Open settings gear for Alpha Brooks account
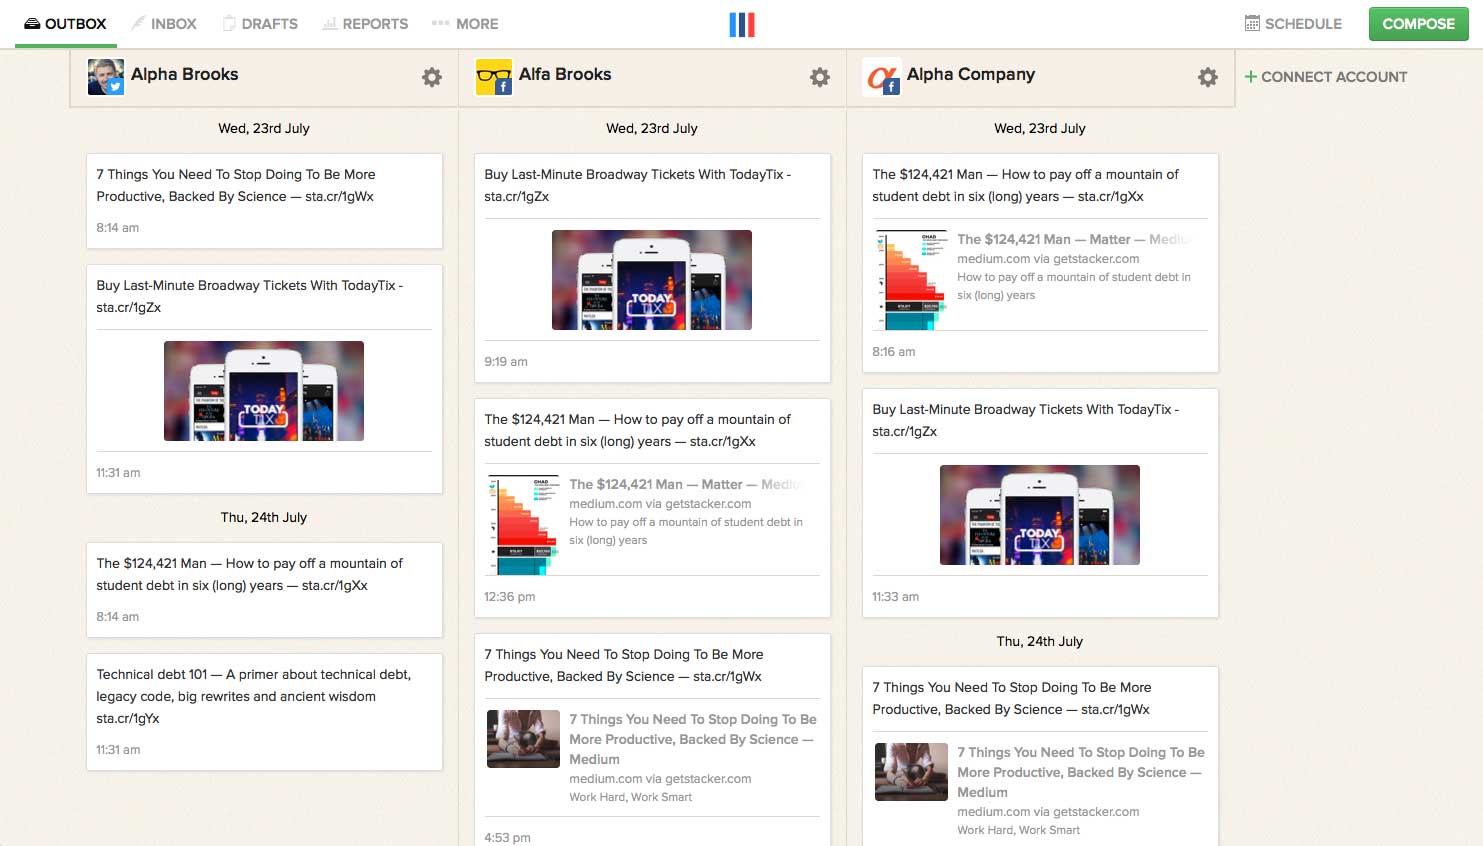 click(x=431, y=77)
